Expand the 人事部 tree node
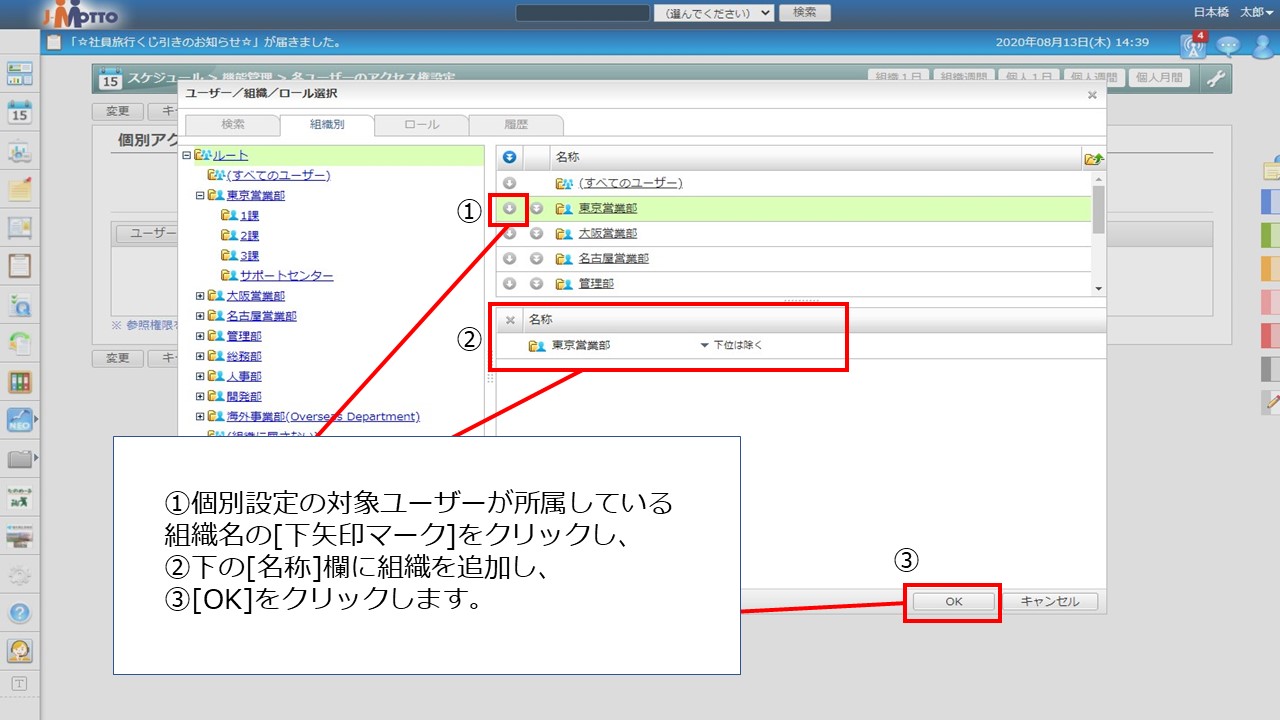 coord(200,376)
